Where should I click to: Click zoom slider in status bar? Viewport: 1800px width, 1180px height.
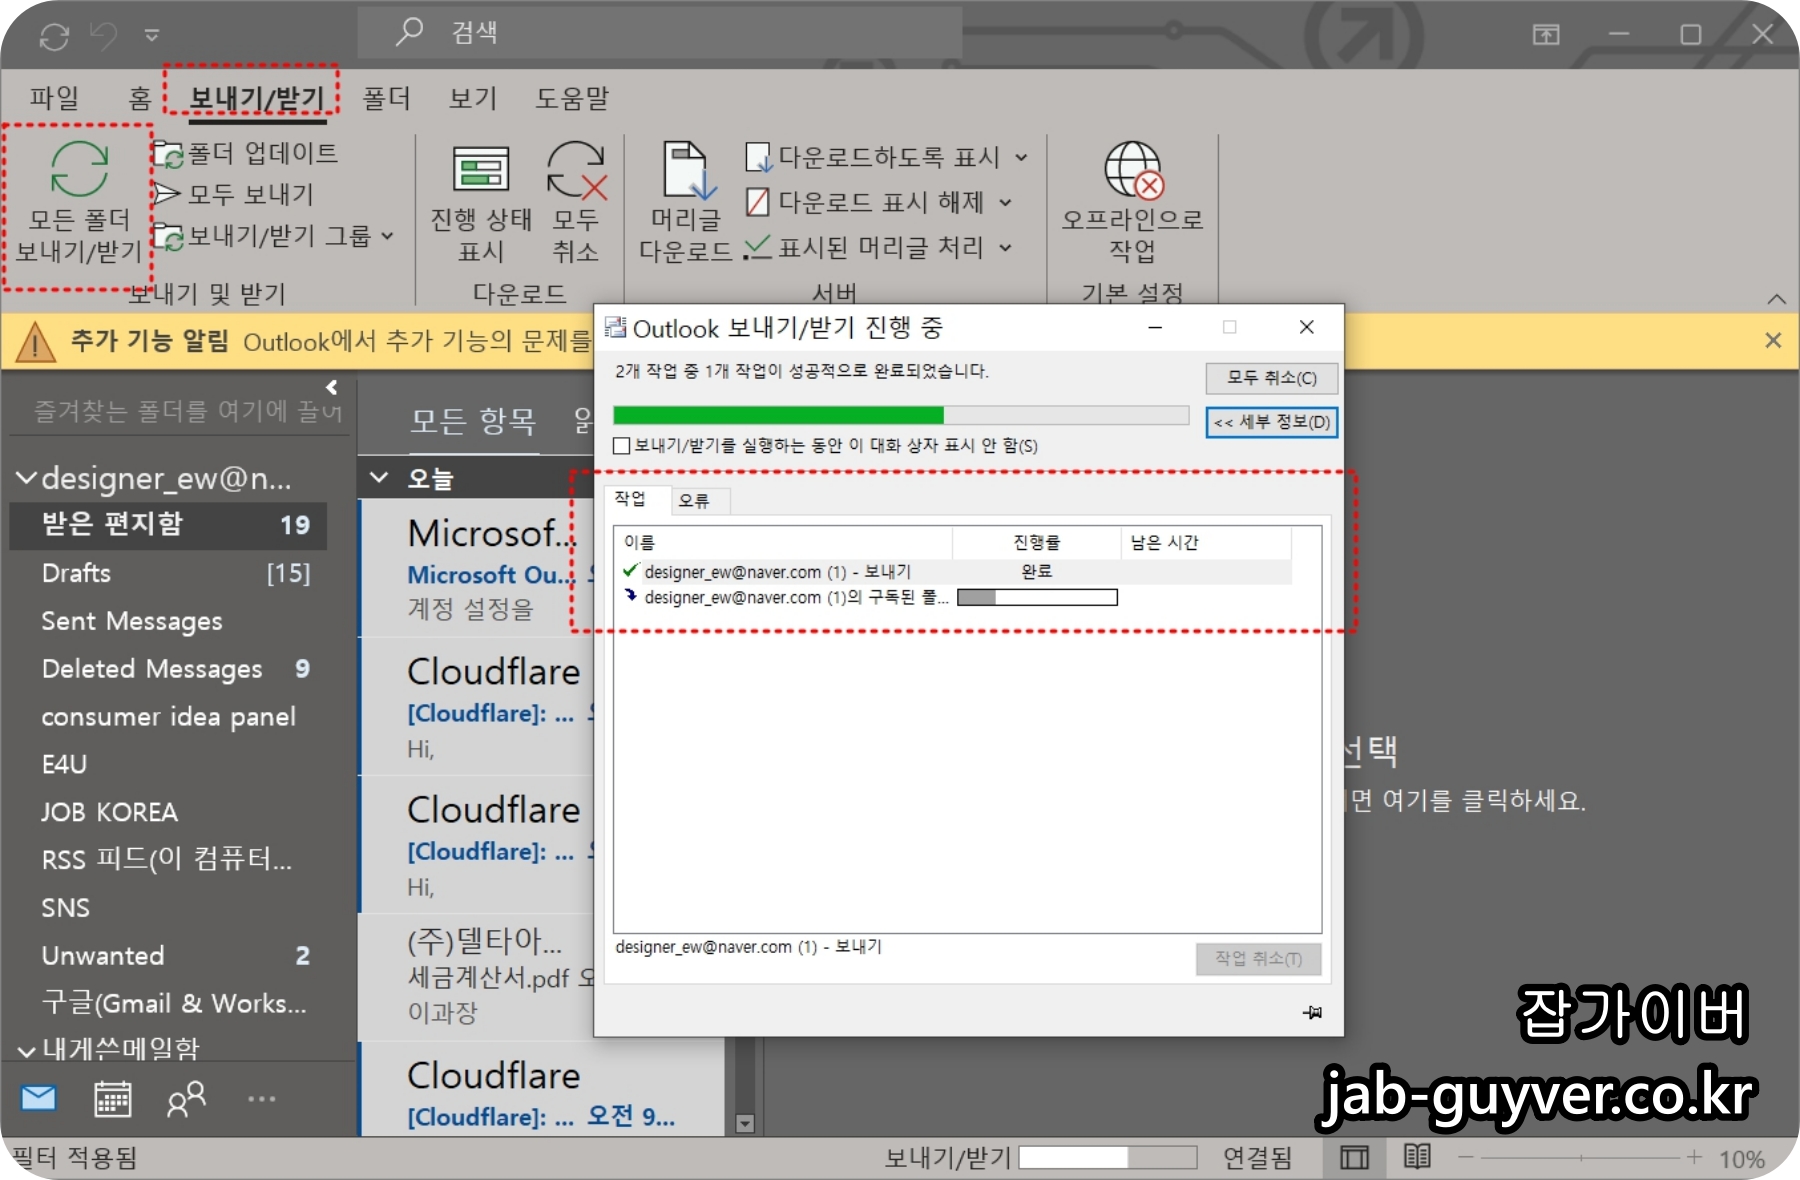pyautogui.click(x=1581, y=1158)
